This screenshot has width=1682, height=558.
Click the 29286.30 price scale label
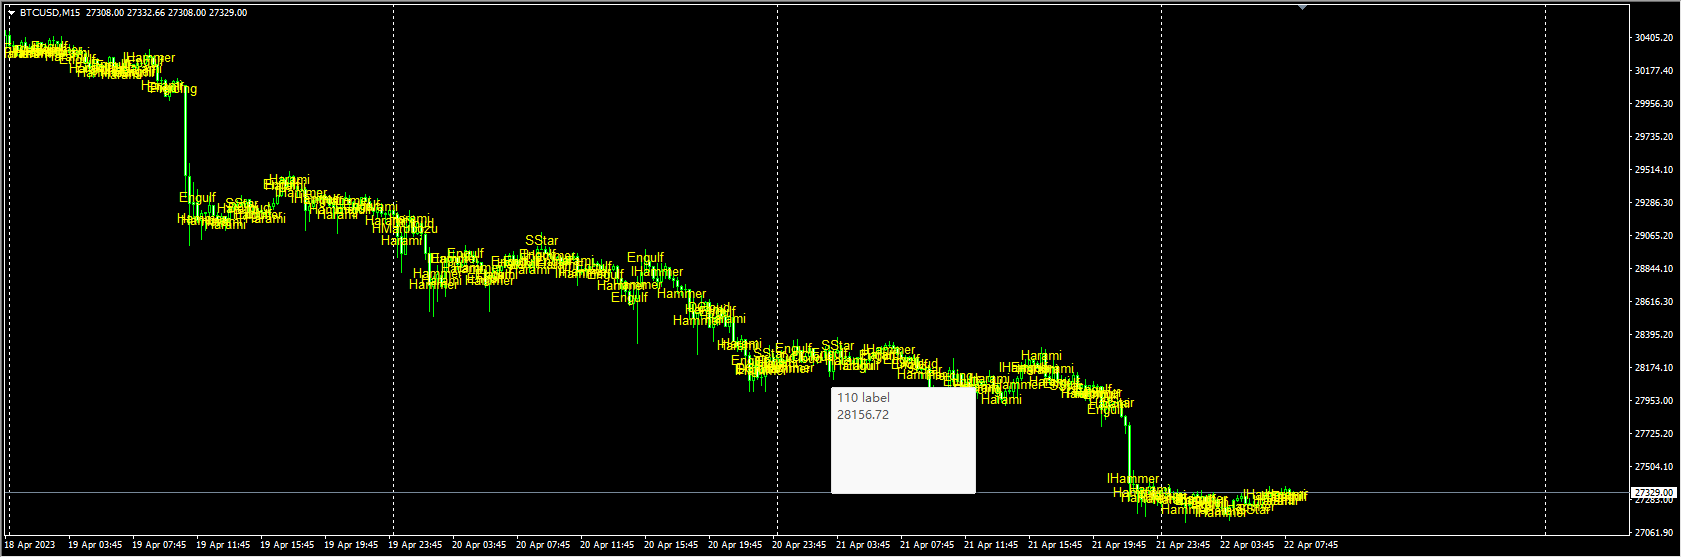(1654, 203)
